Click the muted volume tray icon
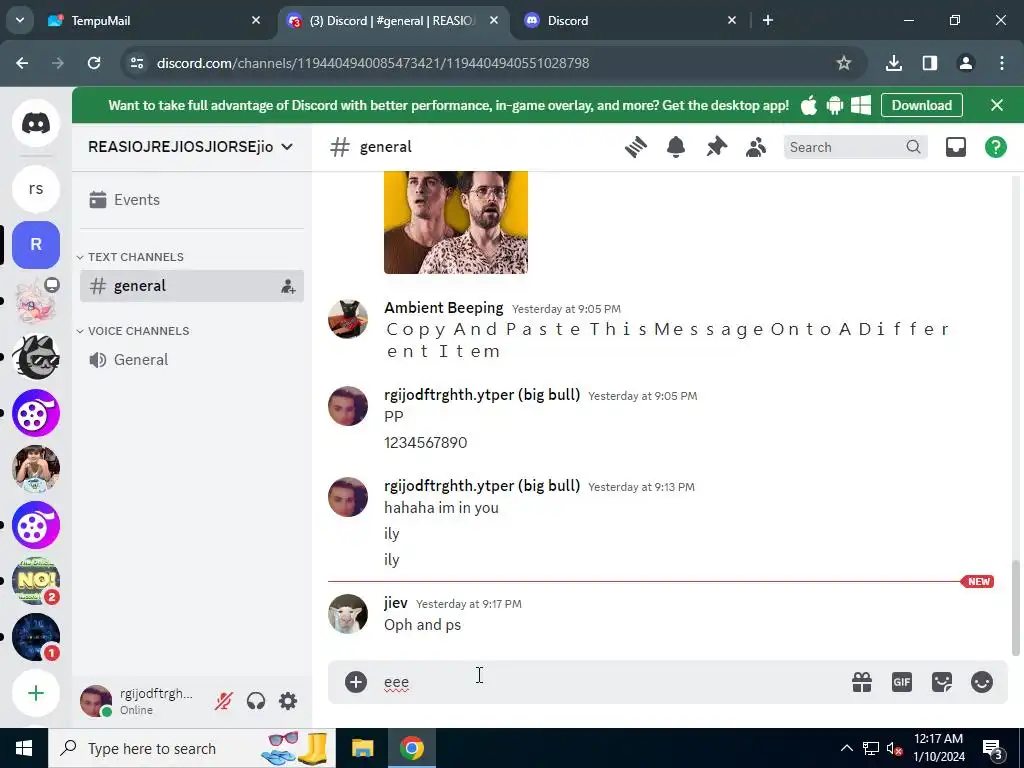Screen dimensions: 1024x768 (894, 748)
